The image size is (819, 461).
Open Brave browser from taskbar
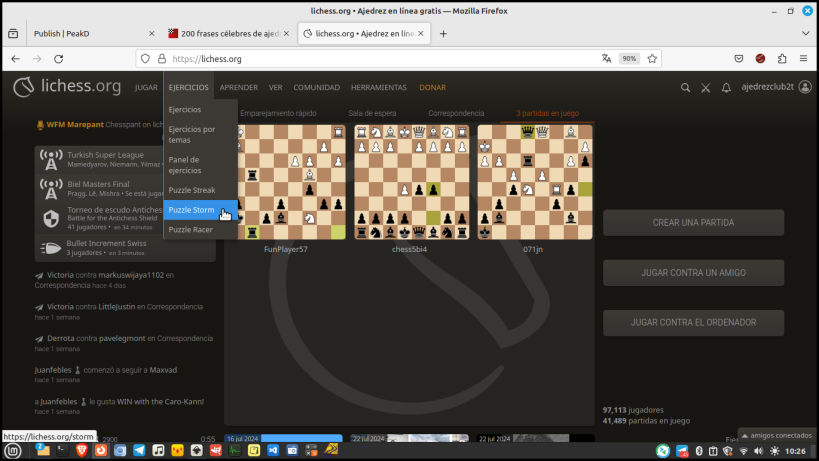tap(81, 450)
